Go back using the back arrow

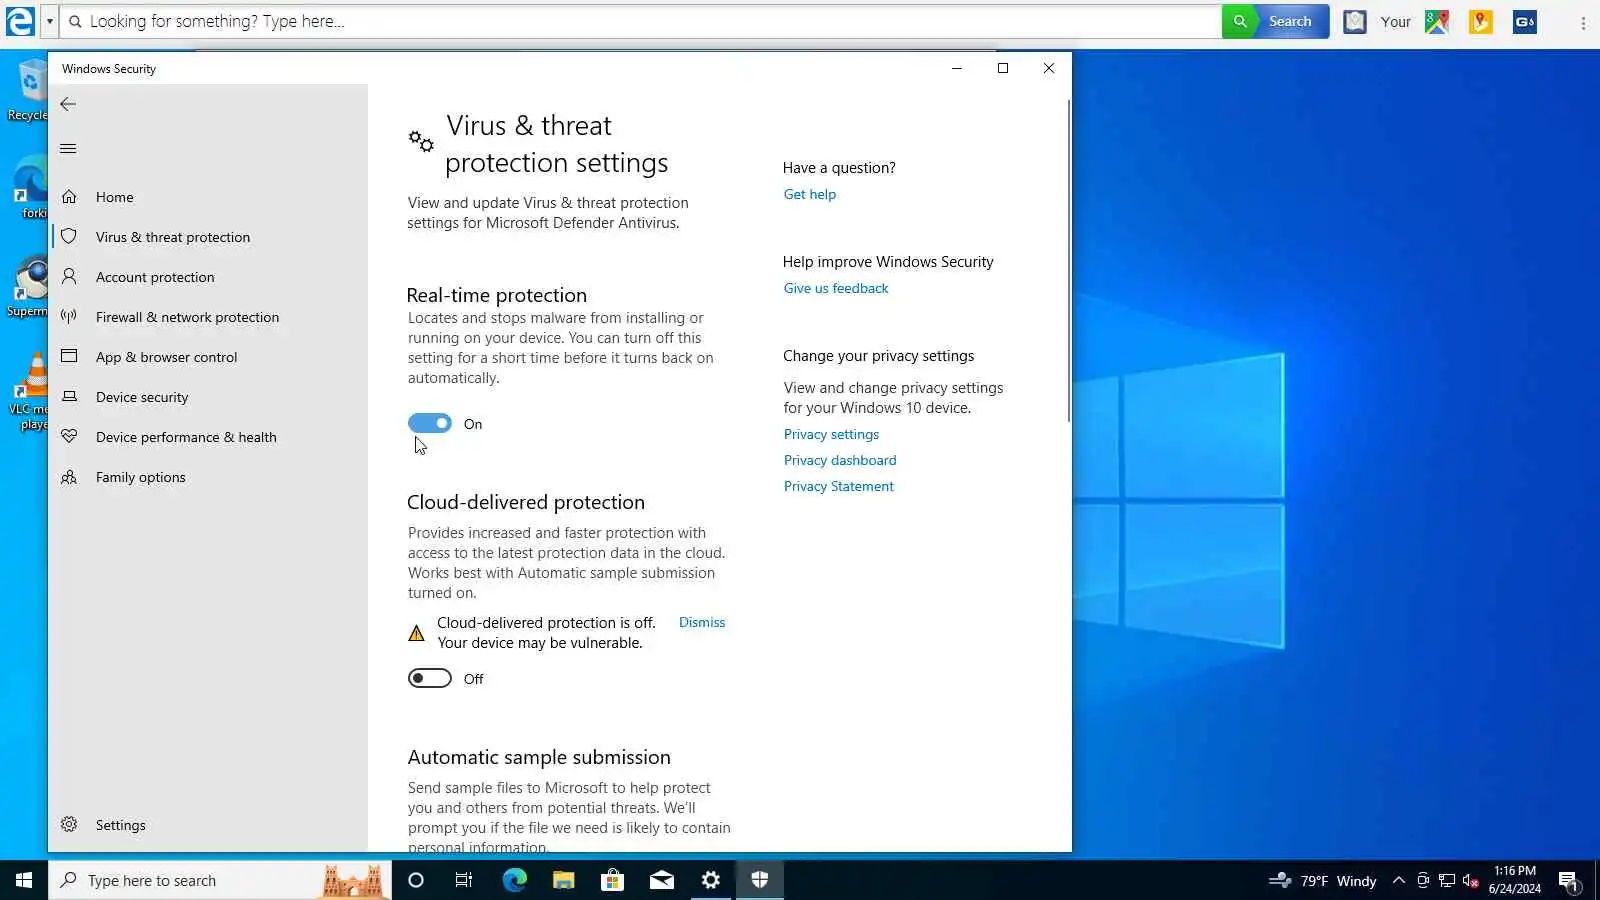tap(68, 104)
